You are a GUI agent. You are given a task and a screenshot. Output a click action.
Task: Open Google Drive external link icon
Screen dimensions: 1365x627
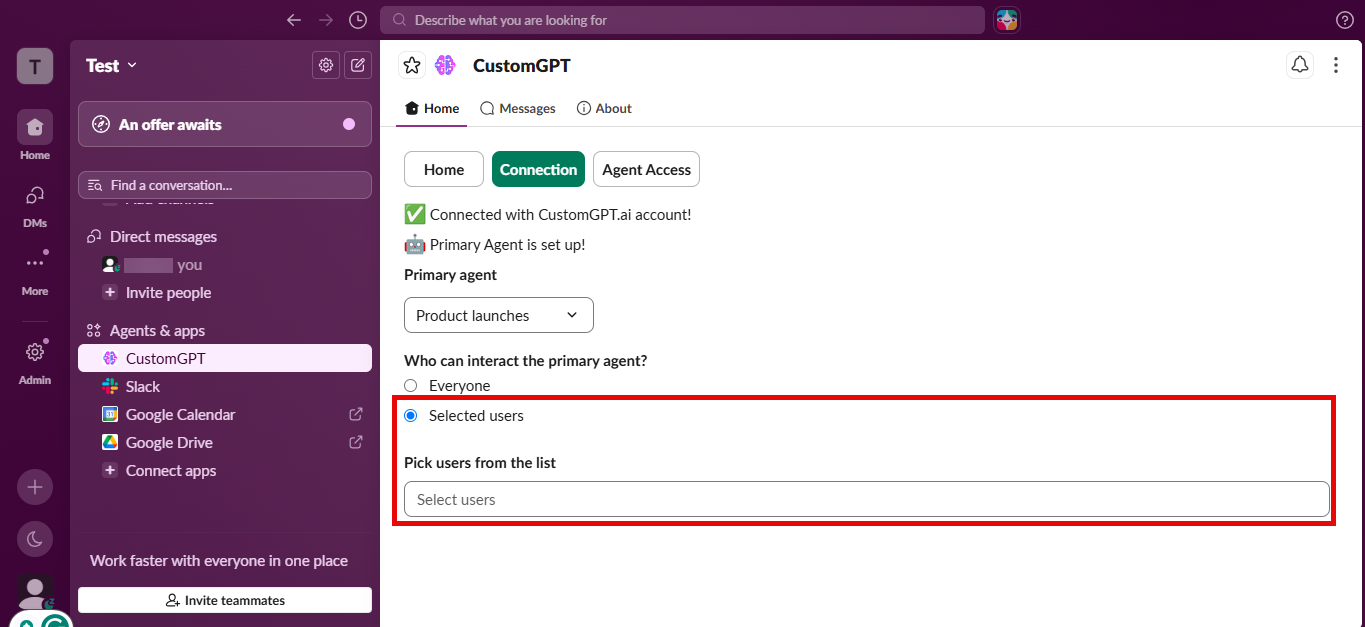pos(355,442)
